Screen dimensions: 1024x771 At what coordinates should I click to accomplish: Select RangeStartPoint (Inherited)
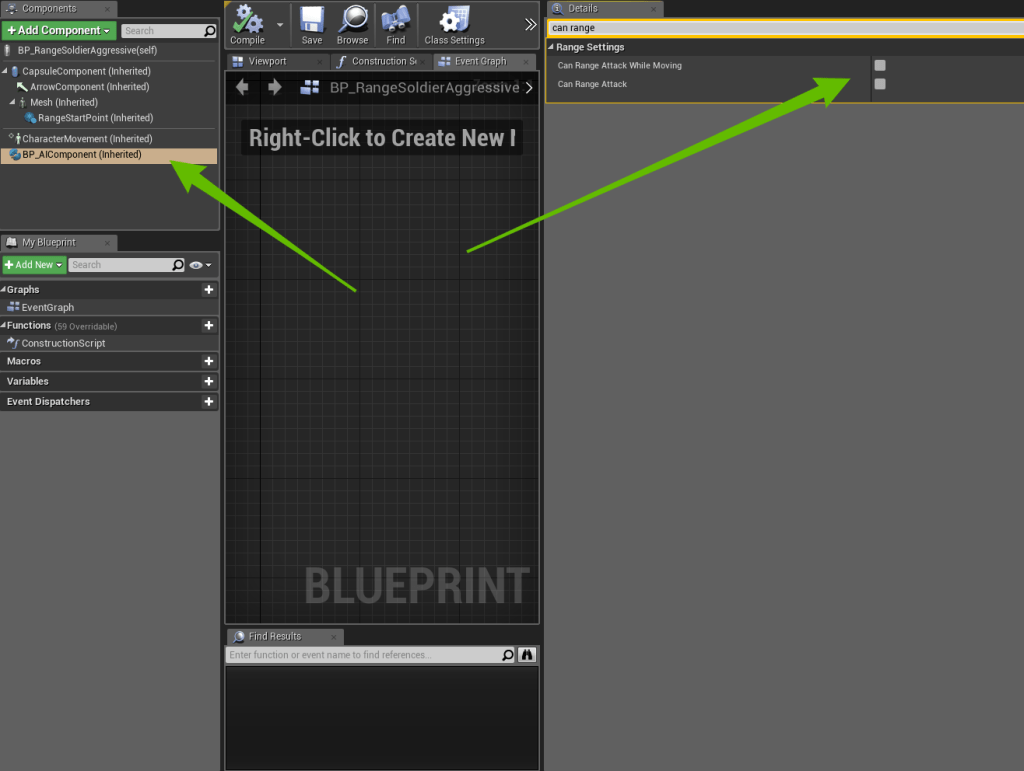(x=95, y=118)
